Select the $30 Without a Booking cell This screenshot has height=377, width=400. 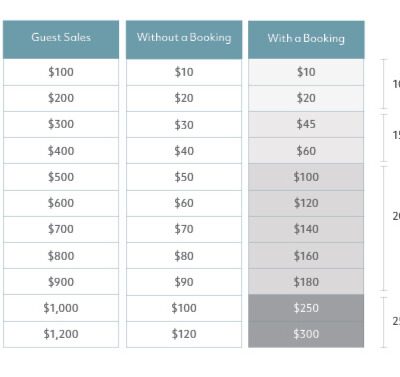pos(184,124)
